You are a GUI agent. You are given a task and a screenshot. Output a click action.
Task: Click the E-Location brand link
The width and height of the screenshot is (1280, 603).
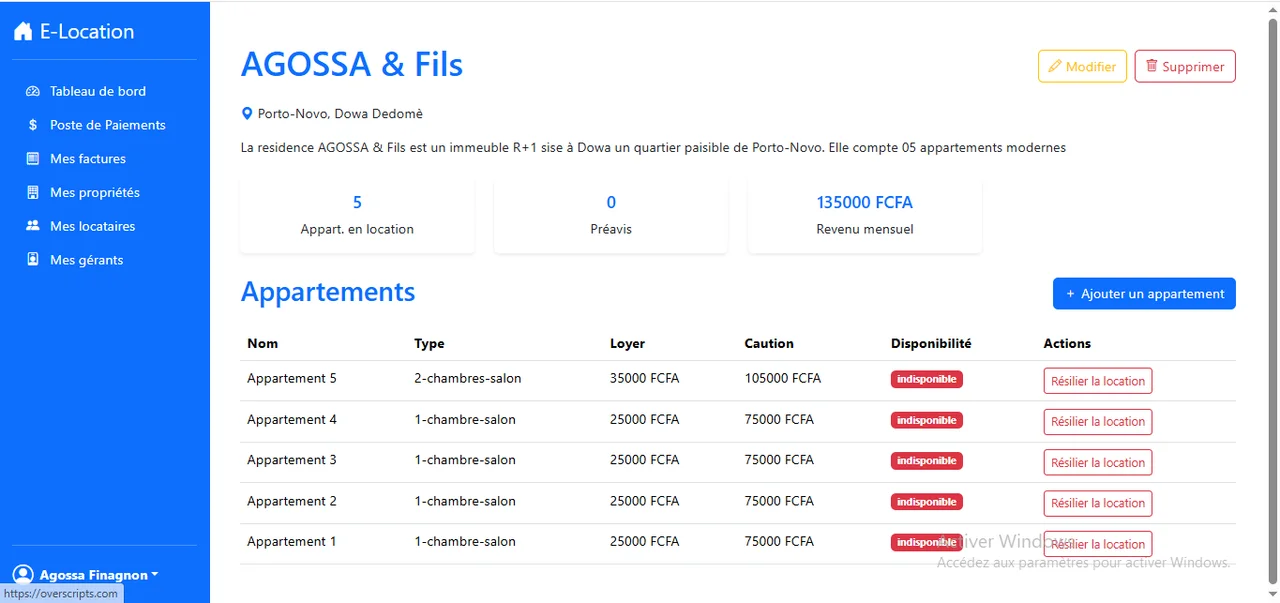click(x=74, y=32)
